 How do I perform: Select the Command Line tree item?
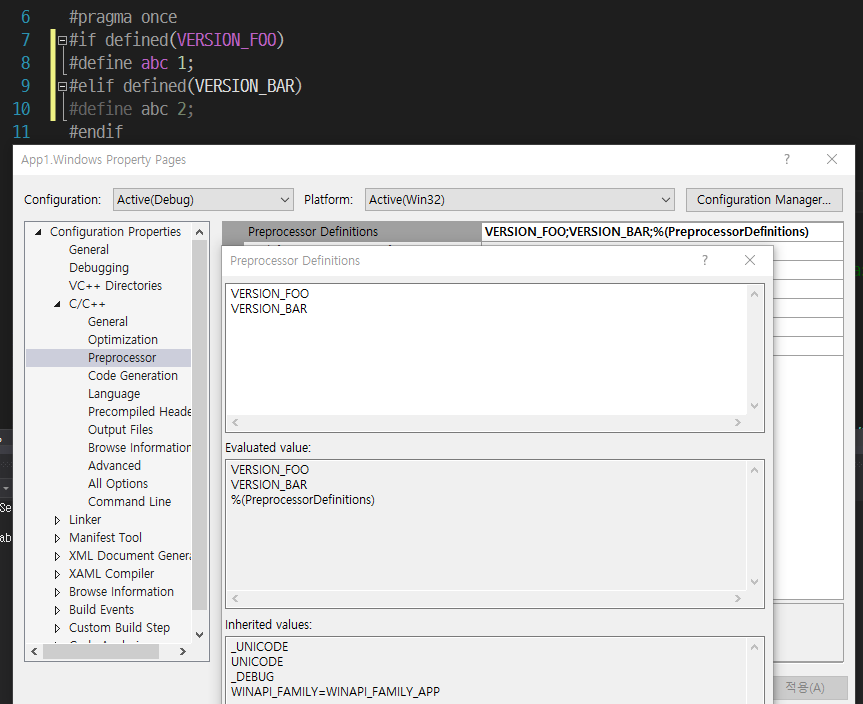[x=129, y=501]
